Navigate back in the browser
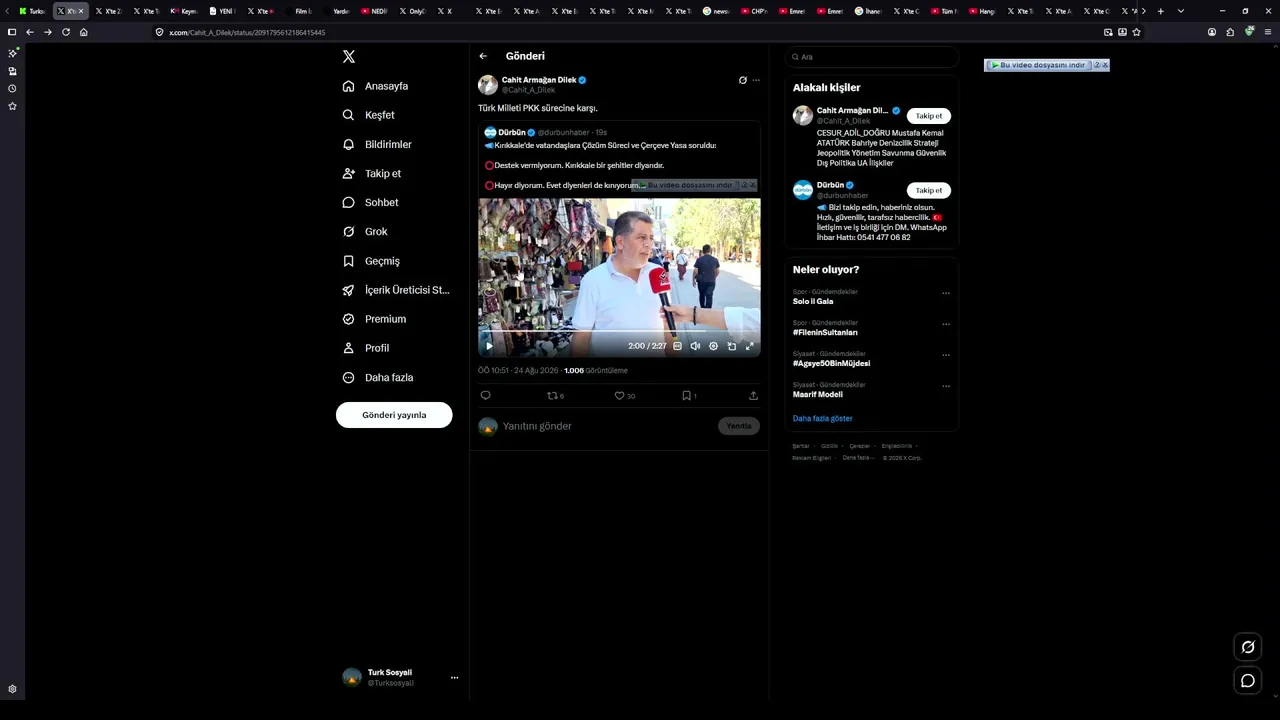 tap(30, 32)
